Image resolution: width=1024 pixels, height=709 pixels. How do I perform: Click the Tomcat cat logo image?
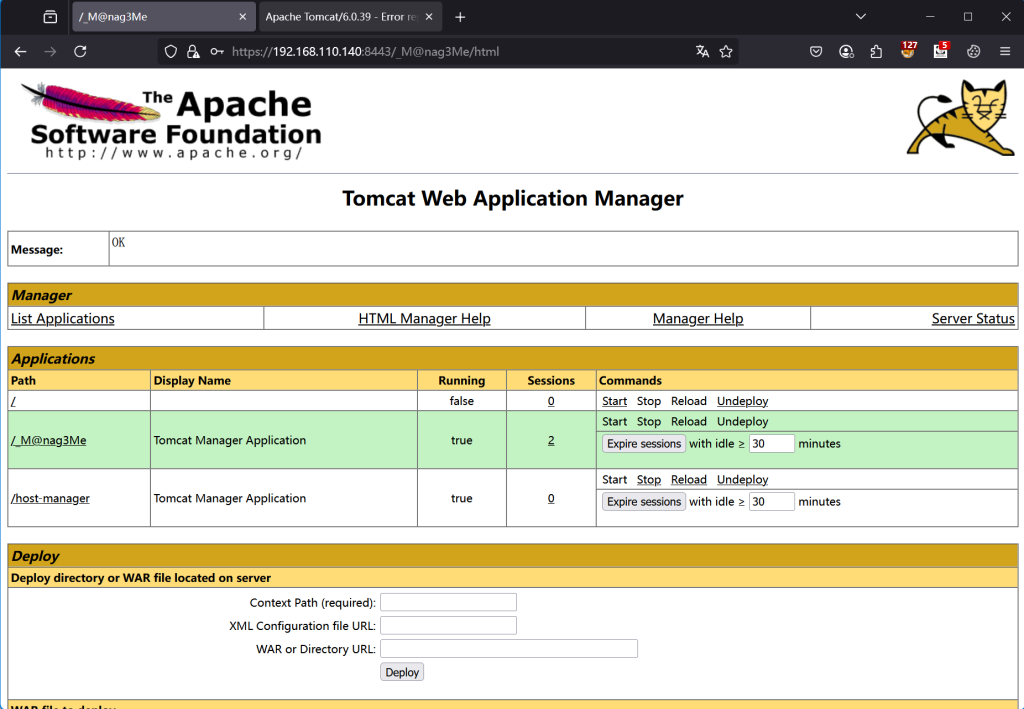click(x=960, y=118)
